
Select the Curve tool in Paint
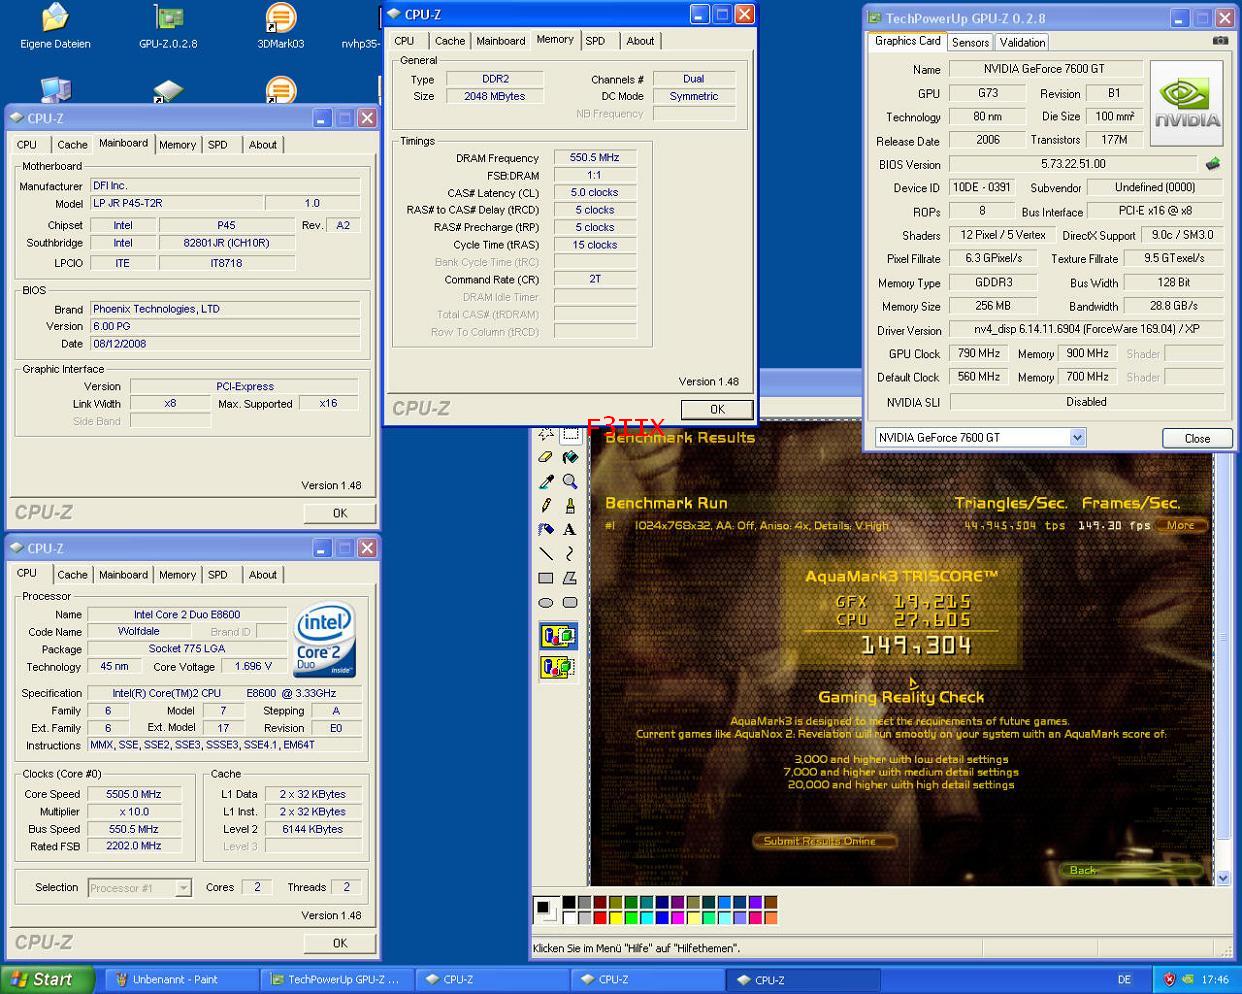point(570,554)
